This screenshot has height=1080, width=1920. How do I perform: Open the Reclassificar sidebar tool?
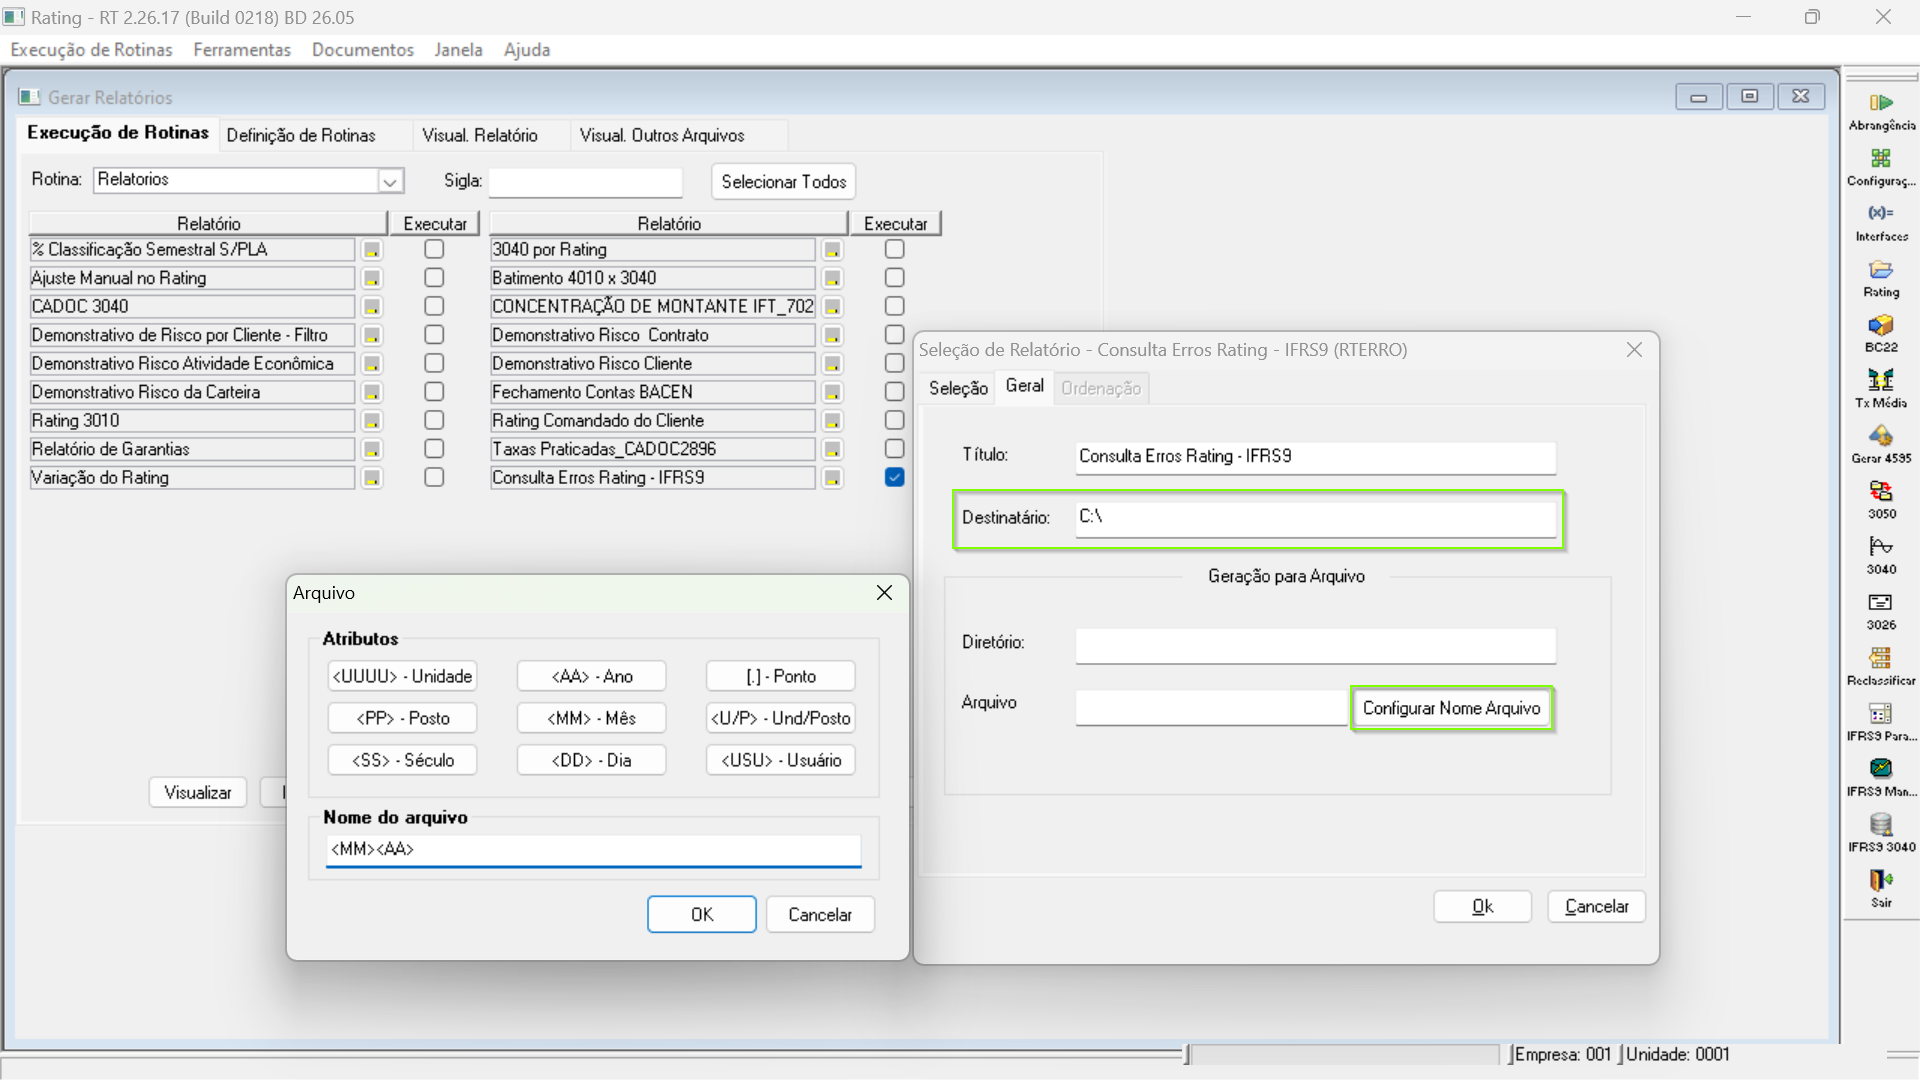pos(1881,659)
